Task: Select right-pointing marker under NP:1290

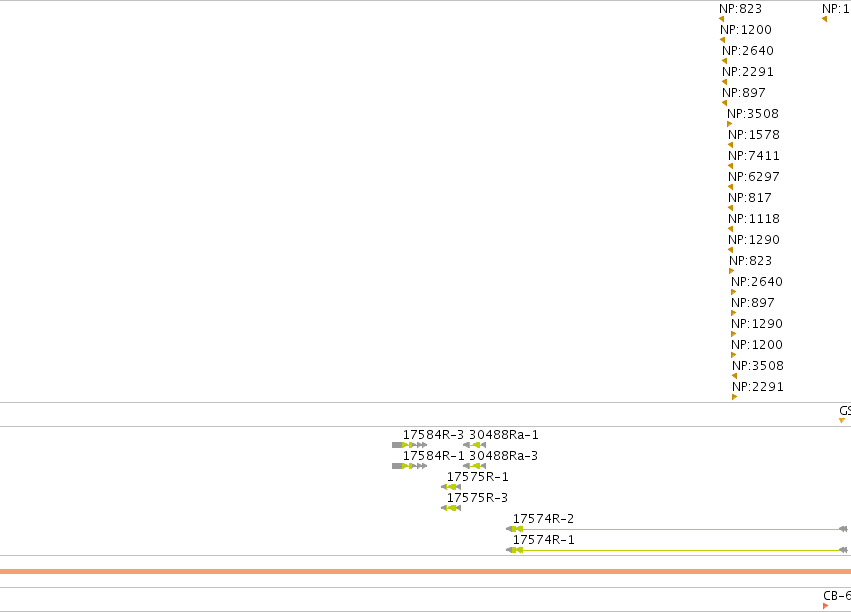Action: (734, 334)
